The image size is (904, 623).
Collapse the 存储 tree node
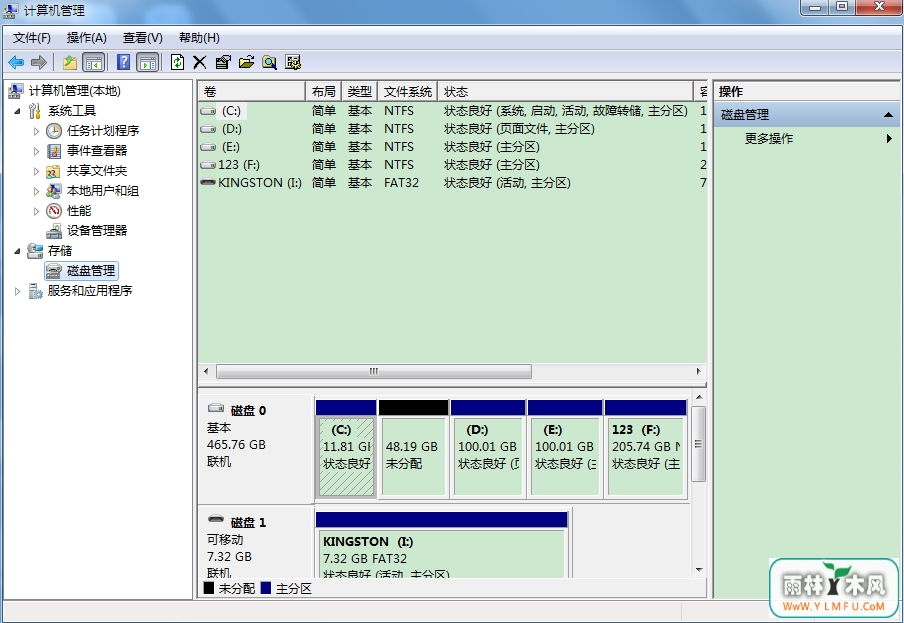[x=17, y=251]
